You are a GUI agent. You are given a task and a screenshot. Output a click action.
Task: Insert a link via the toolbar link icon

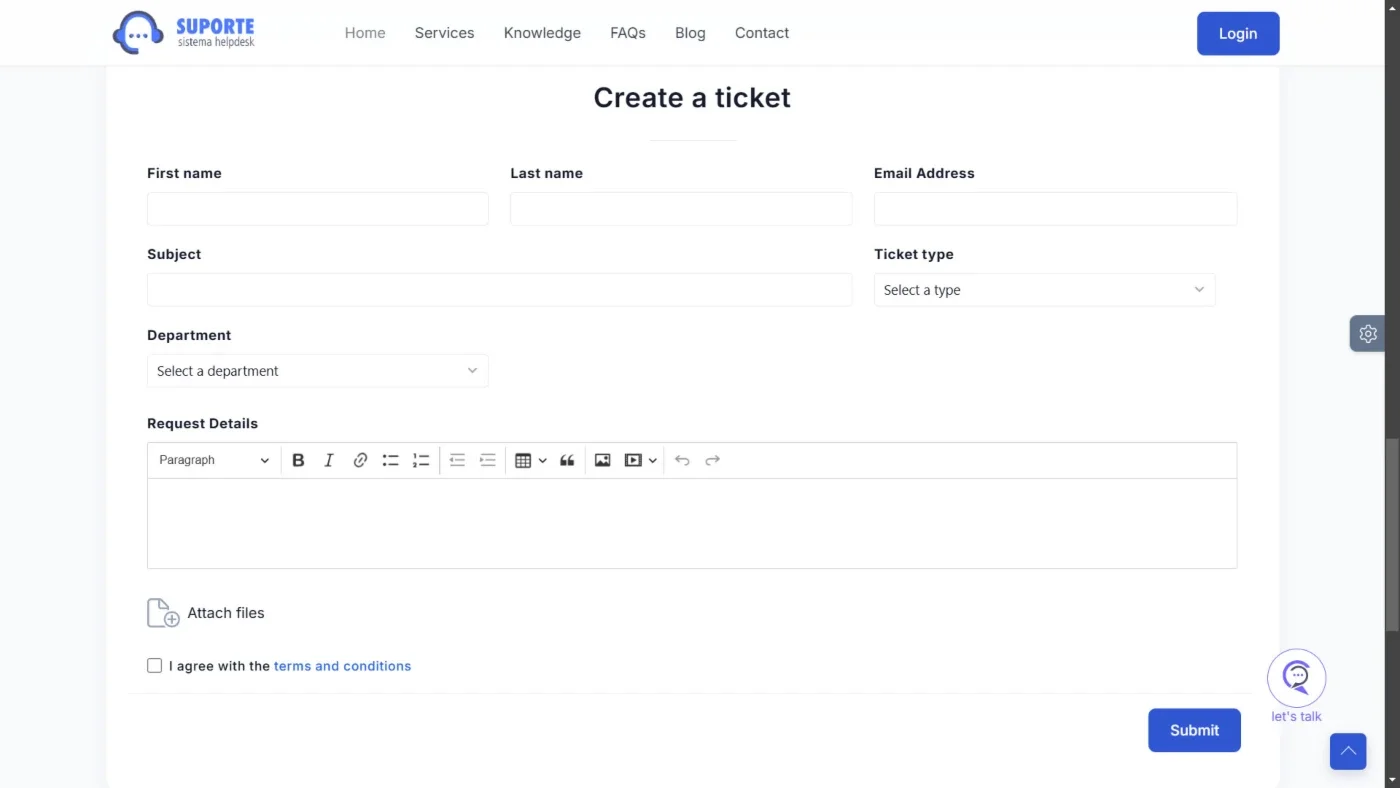click(x=360, y=460)
